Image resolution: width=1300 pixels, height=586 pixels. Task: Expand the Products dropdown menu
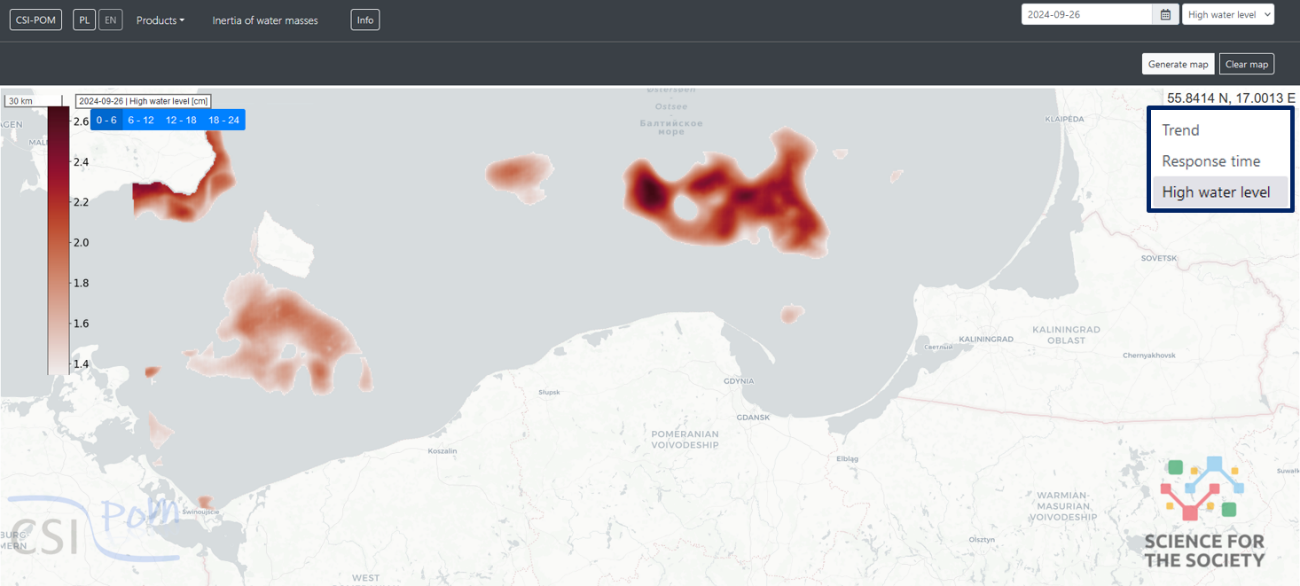click(160, 20)
